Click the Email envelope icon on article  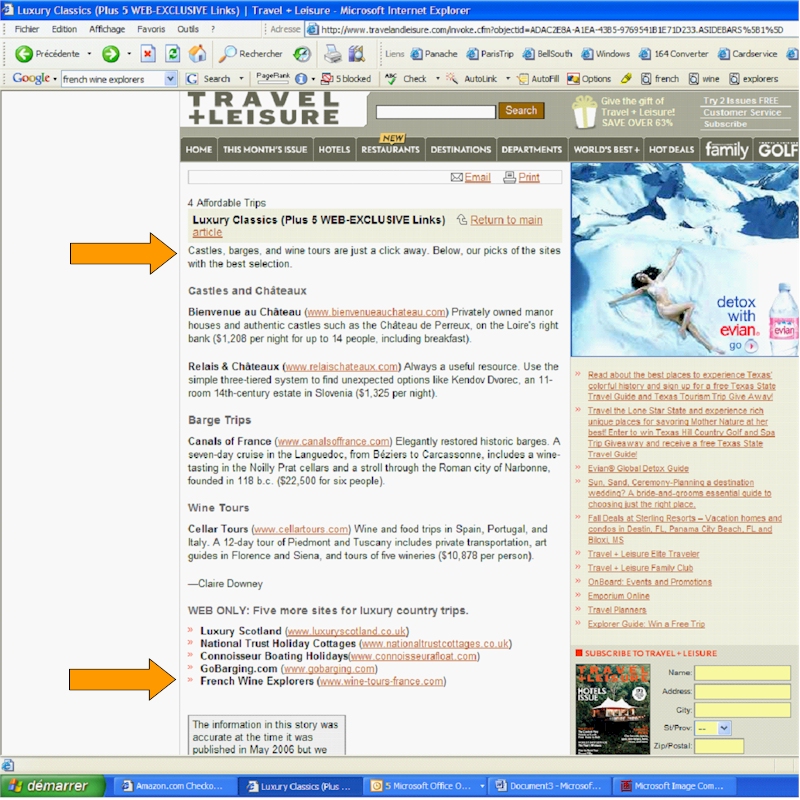coord(457,177)
